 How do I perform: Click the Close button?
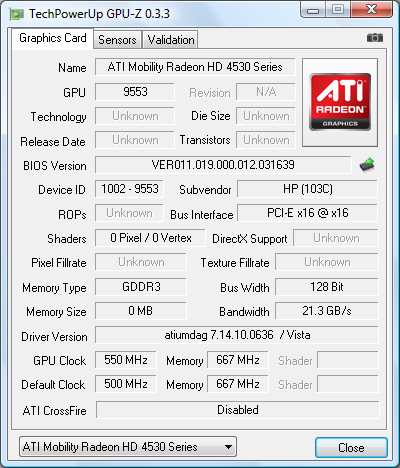pos(351,447)
